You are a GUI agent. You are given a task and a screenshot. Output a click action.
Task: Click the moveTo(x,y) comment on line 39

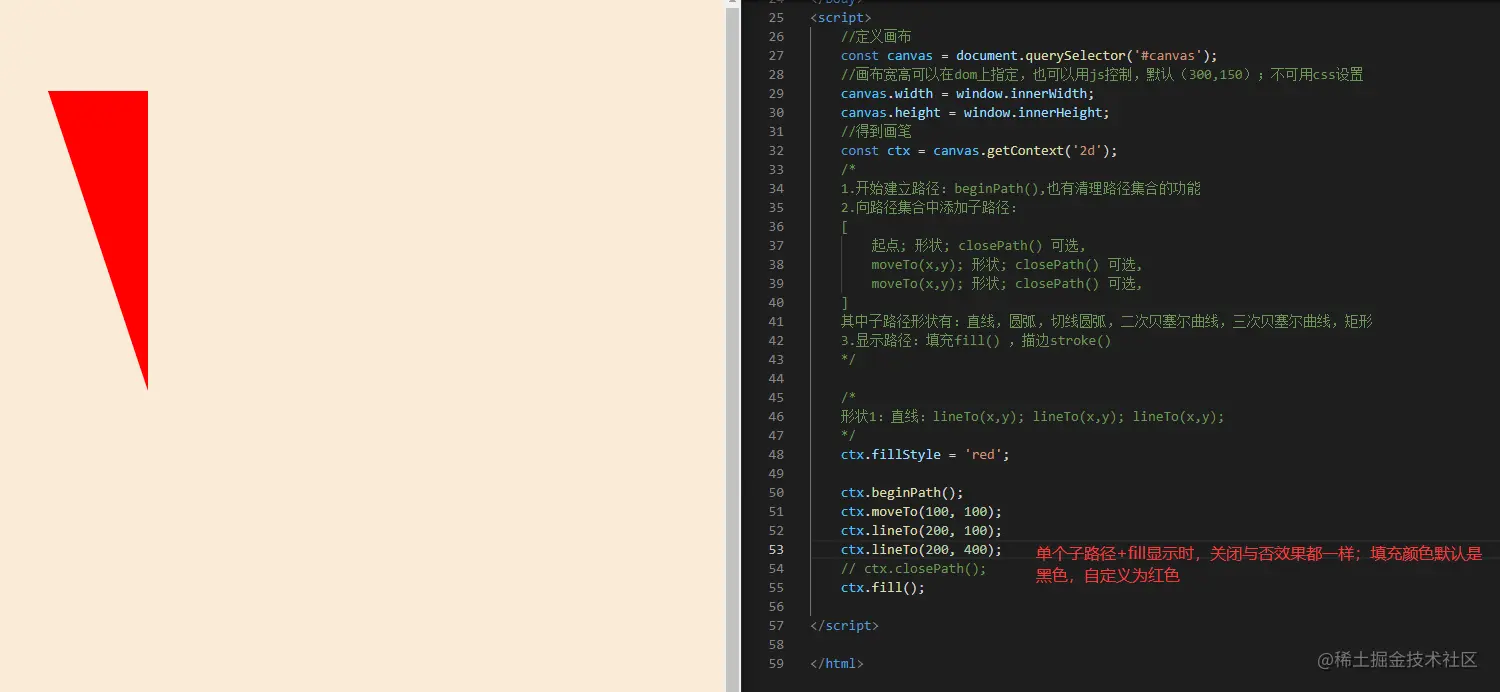click(1007, 284)
